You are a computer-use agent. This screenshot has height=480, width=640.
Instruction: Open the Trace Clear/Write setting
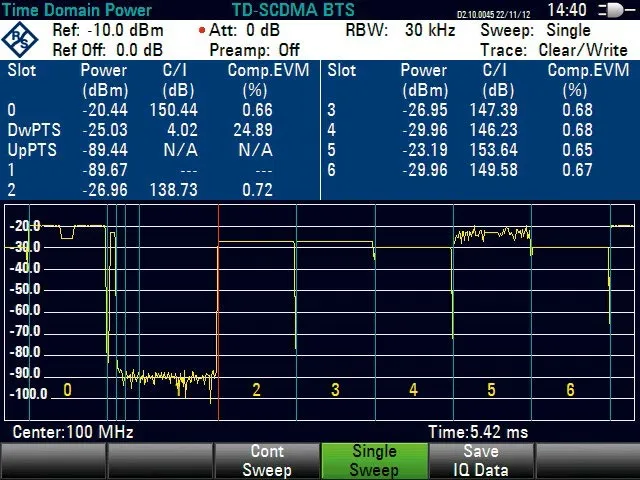coord(554,50)
